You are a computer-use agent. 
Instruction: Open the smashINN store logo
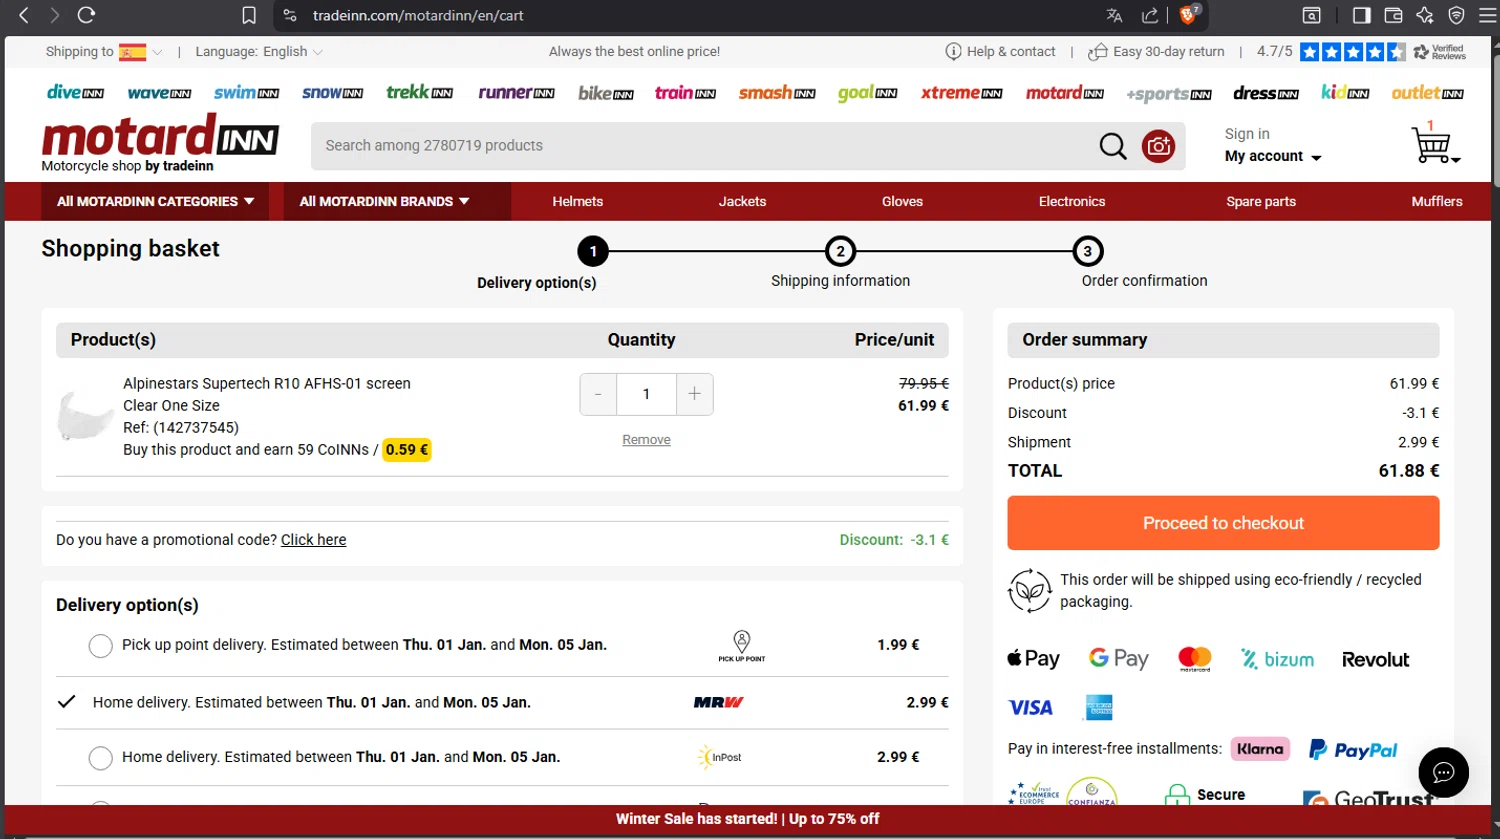[777, 93]
